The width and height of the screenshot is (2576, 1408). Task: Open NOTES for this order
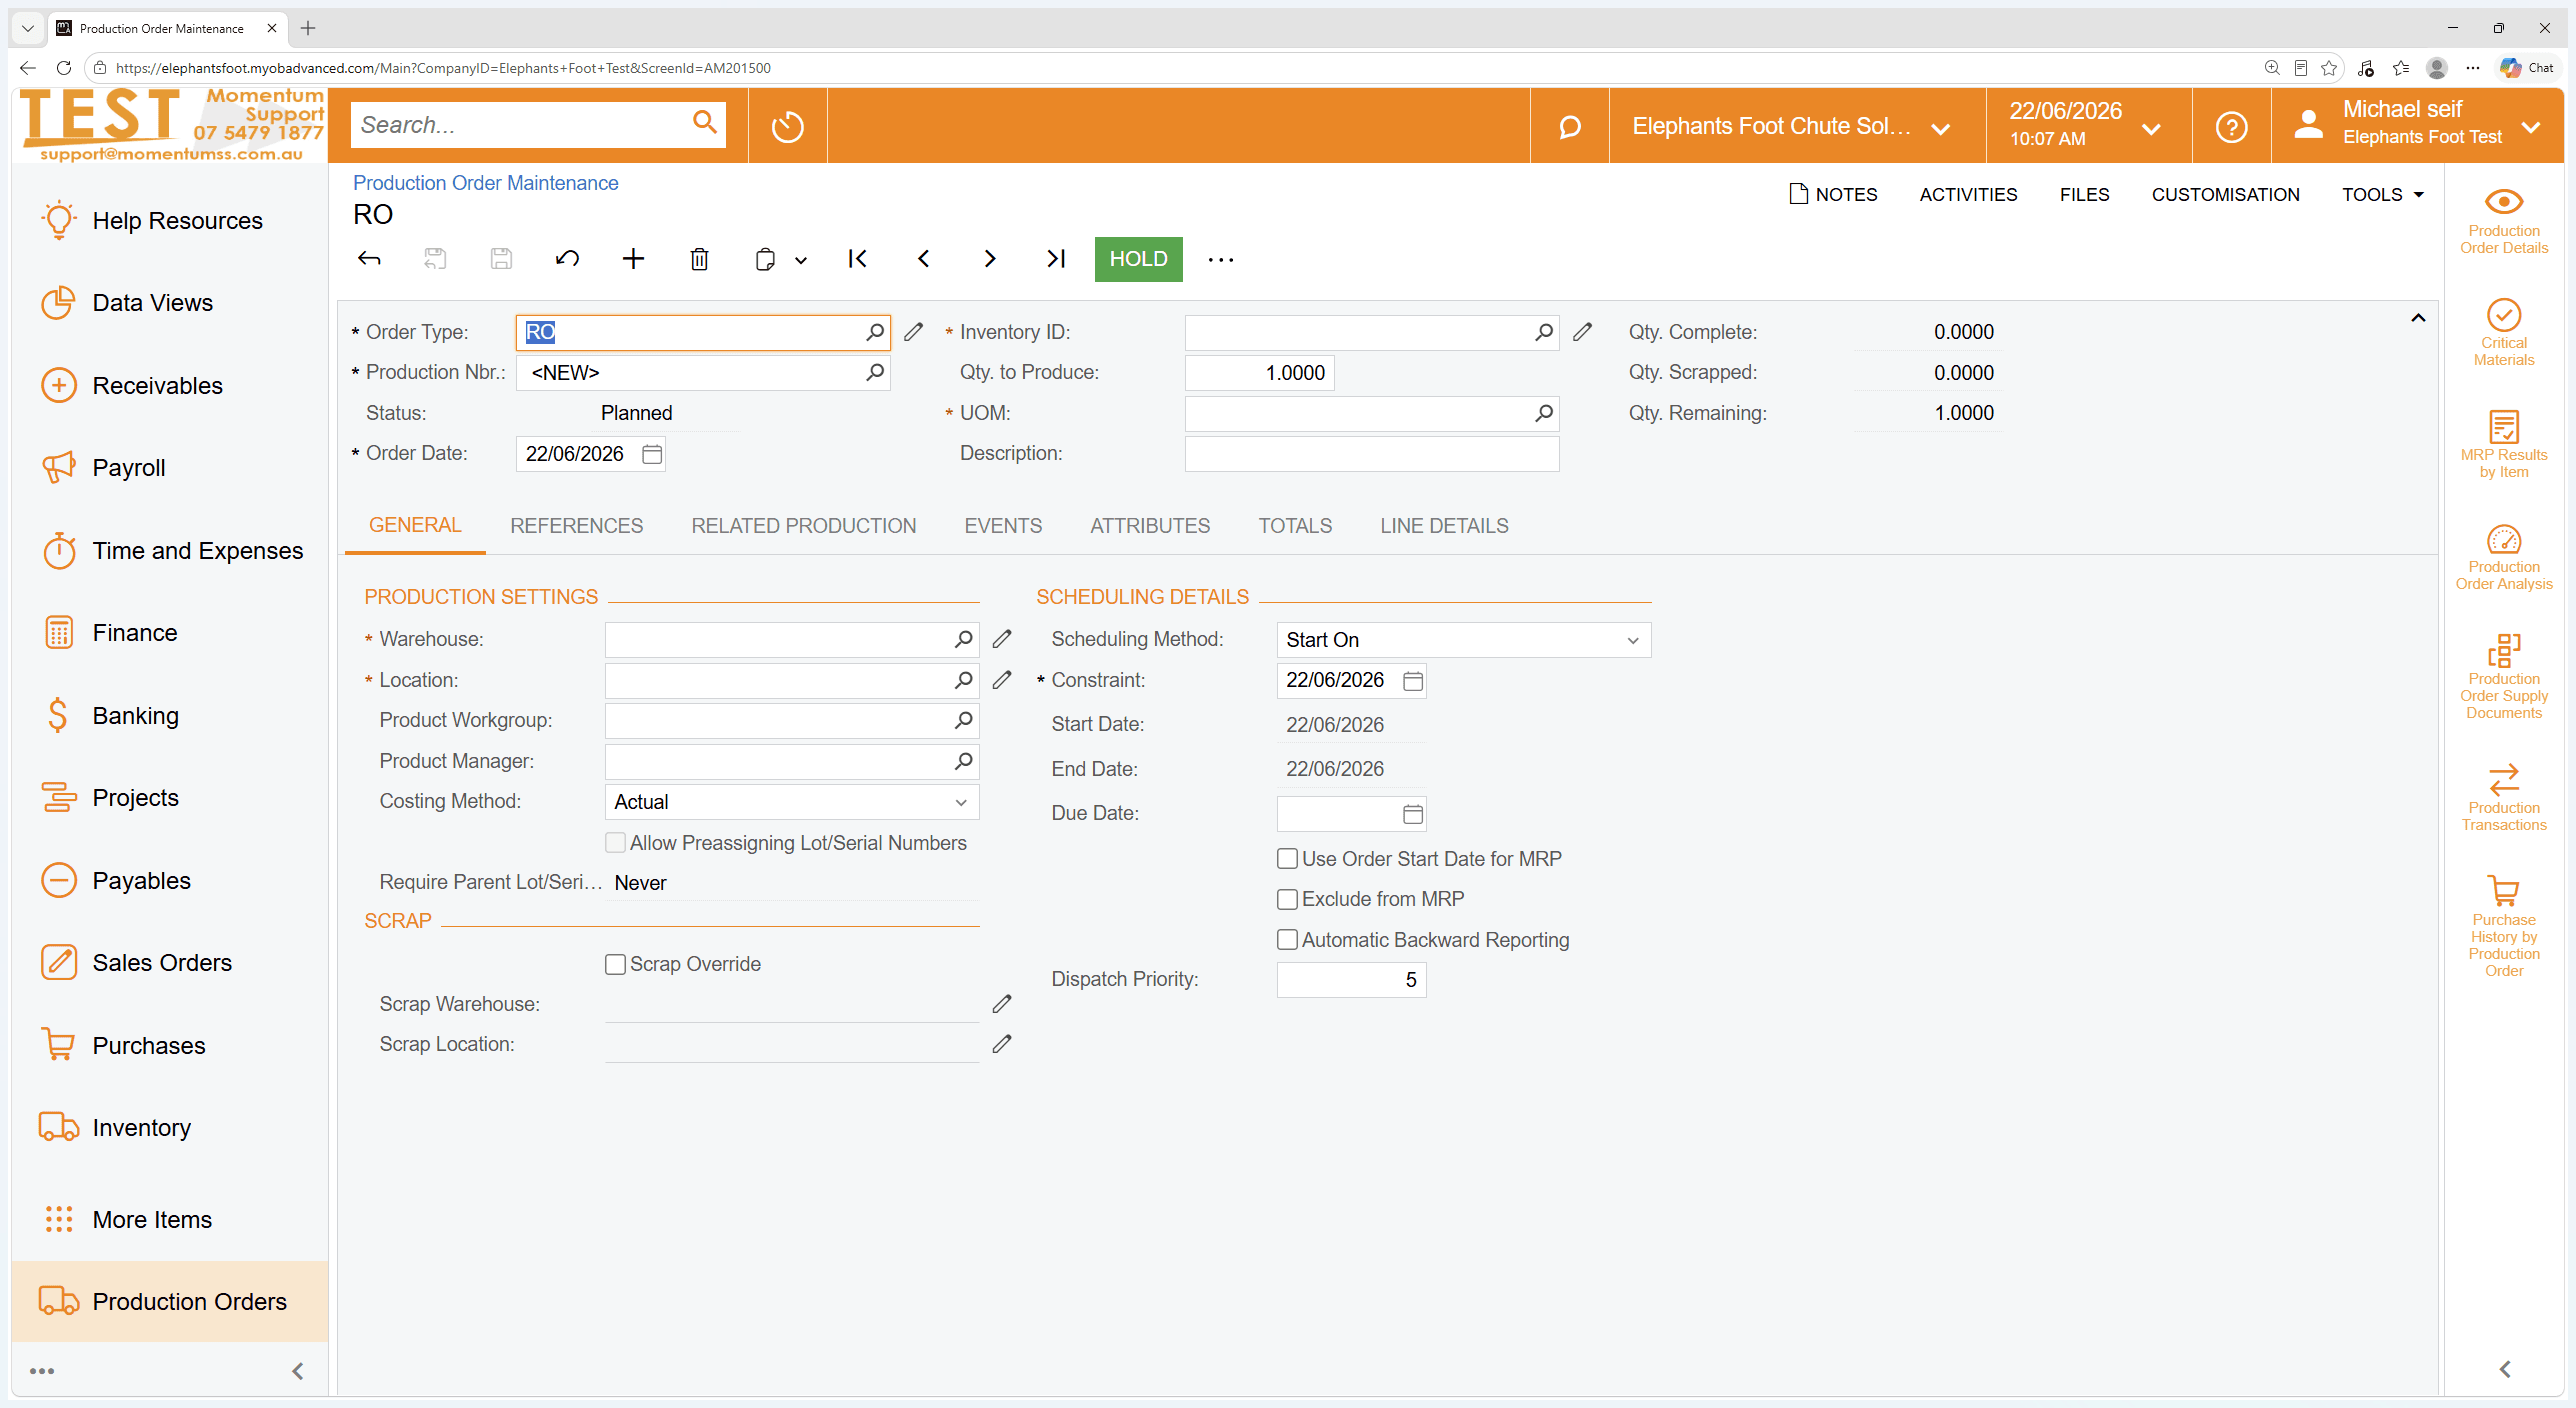pos(1833,195)
